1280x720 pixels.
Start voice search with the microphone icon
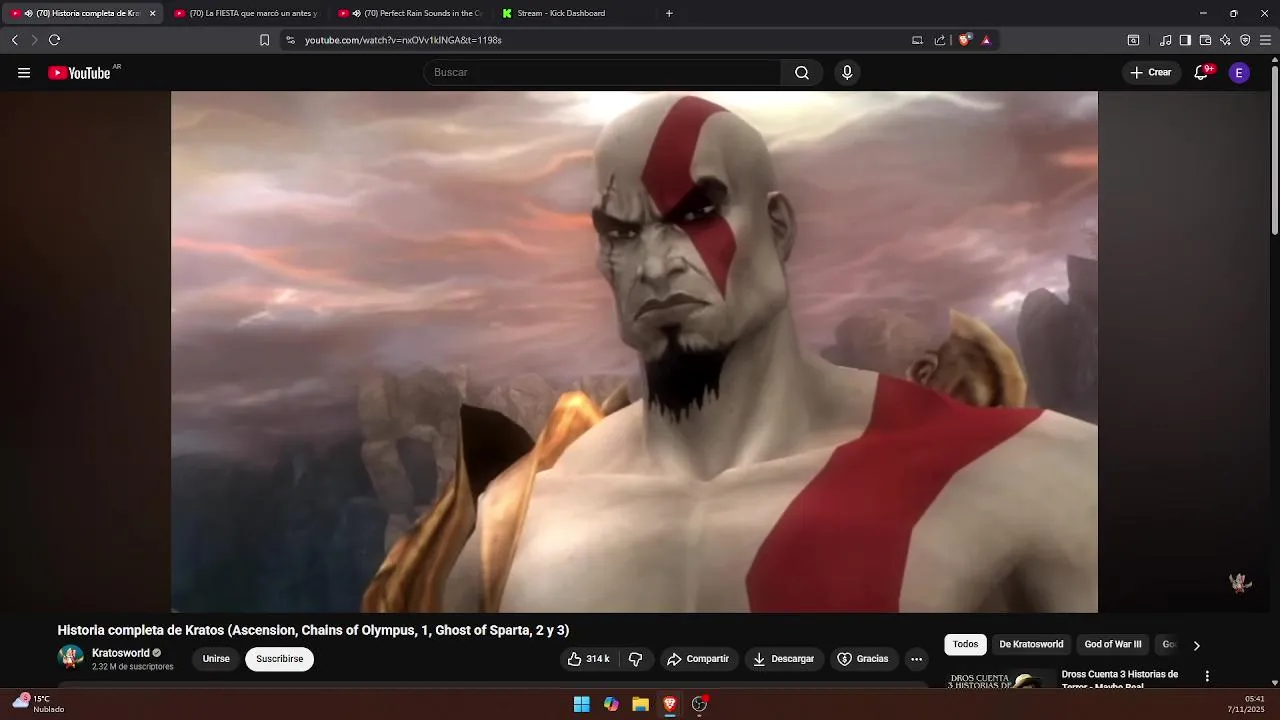847,73
